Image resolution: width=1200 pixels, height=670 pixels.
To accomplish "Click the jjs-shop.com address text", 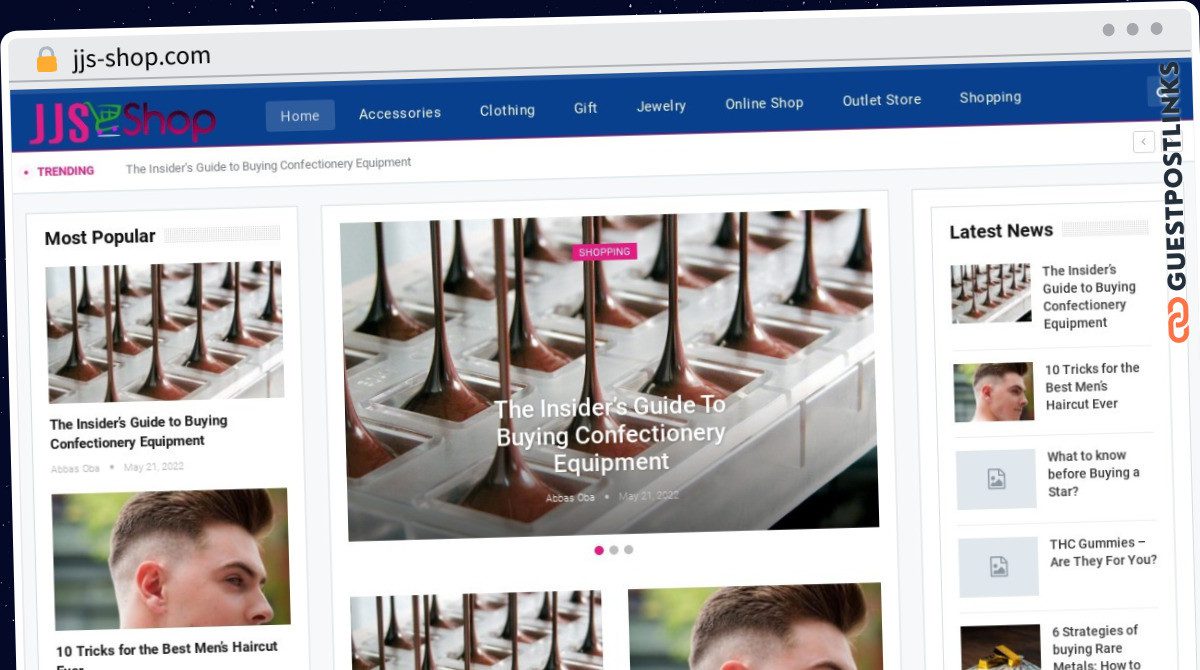I will tap(141, 57).
